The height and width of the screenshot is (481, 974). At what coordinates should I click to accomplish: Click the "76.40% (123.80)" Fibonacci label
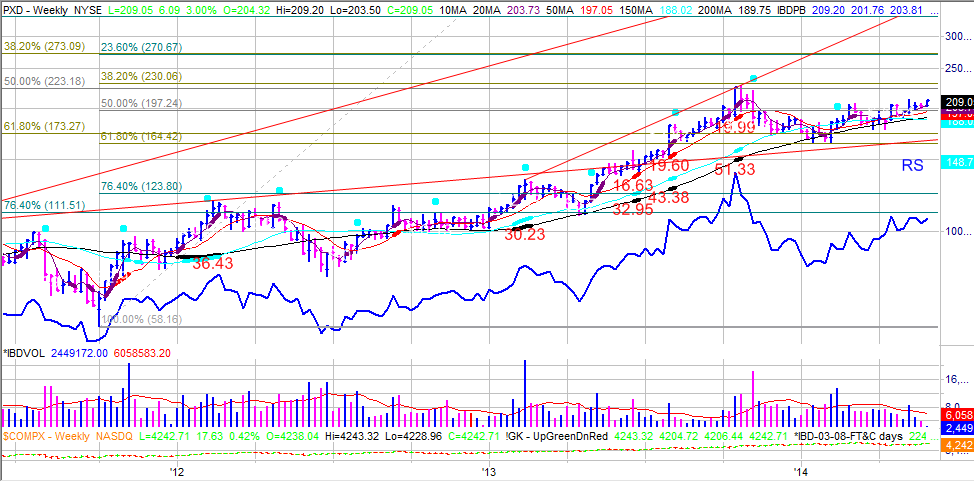click(x=141, y=185)
